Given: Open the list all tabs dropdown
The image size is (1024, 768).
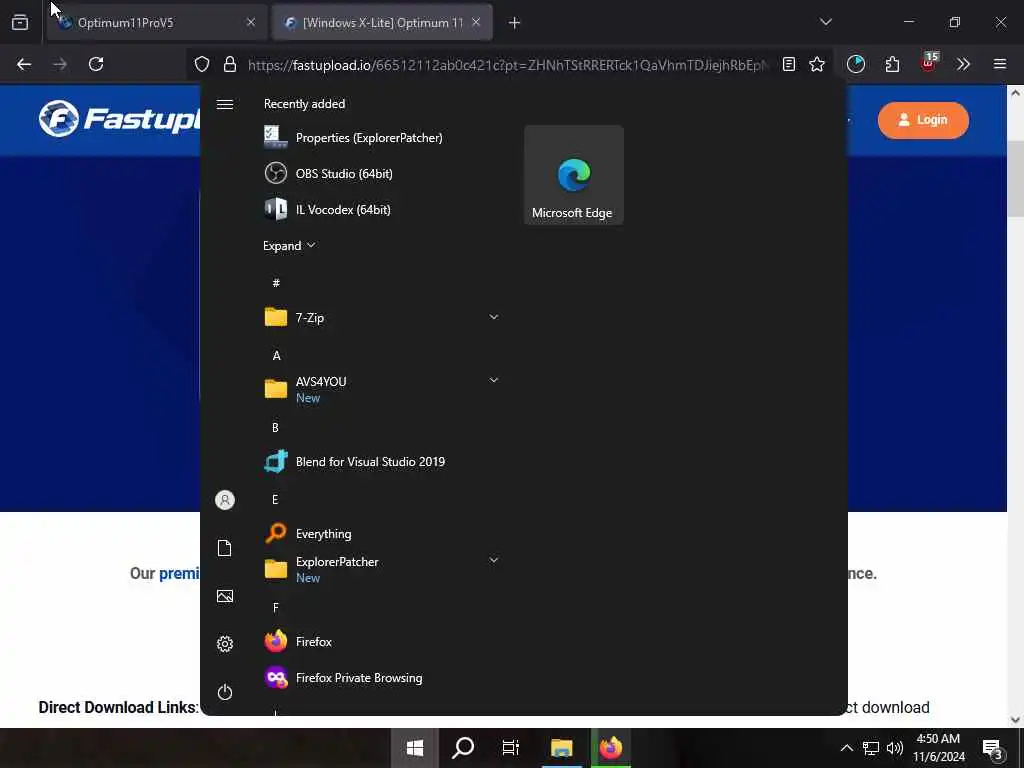Looking at the screenshot, I should [825, 22].
